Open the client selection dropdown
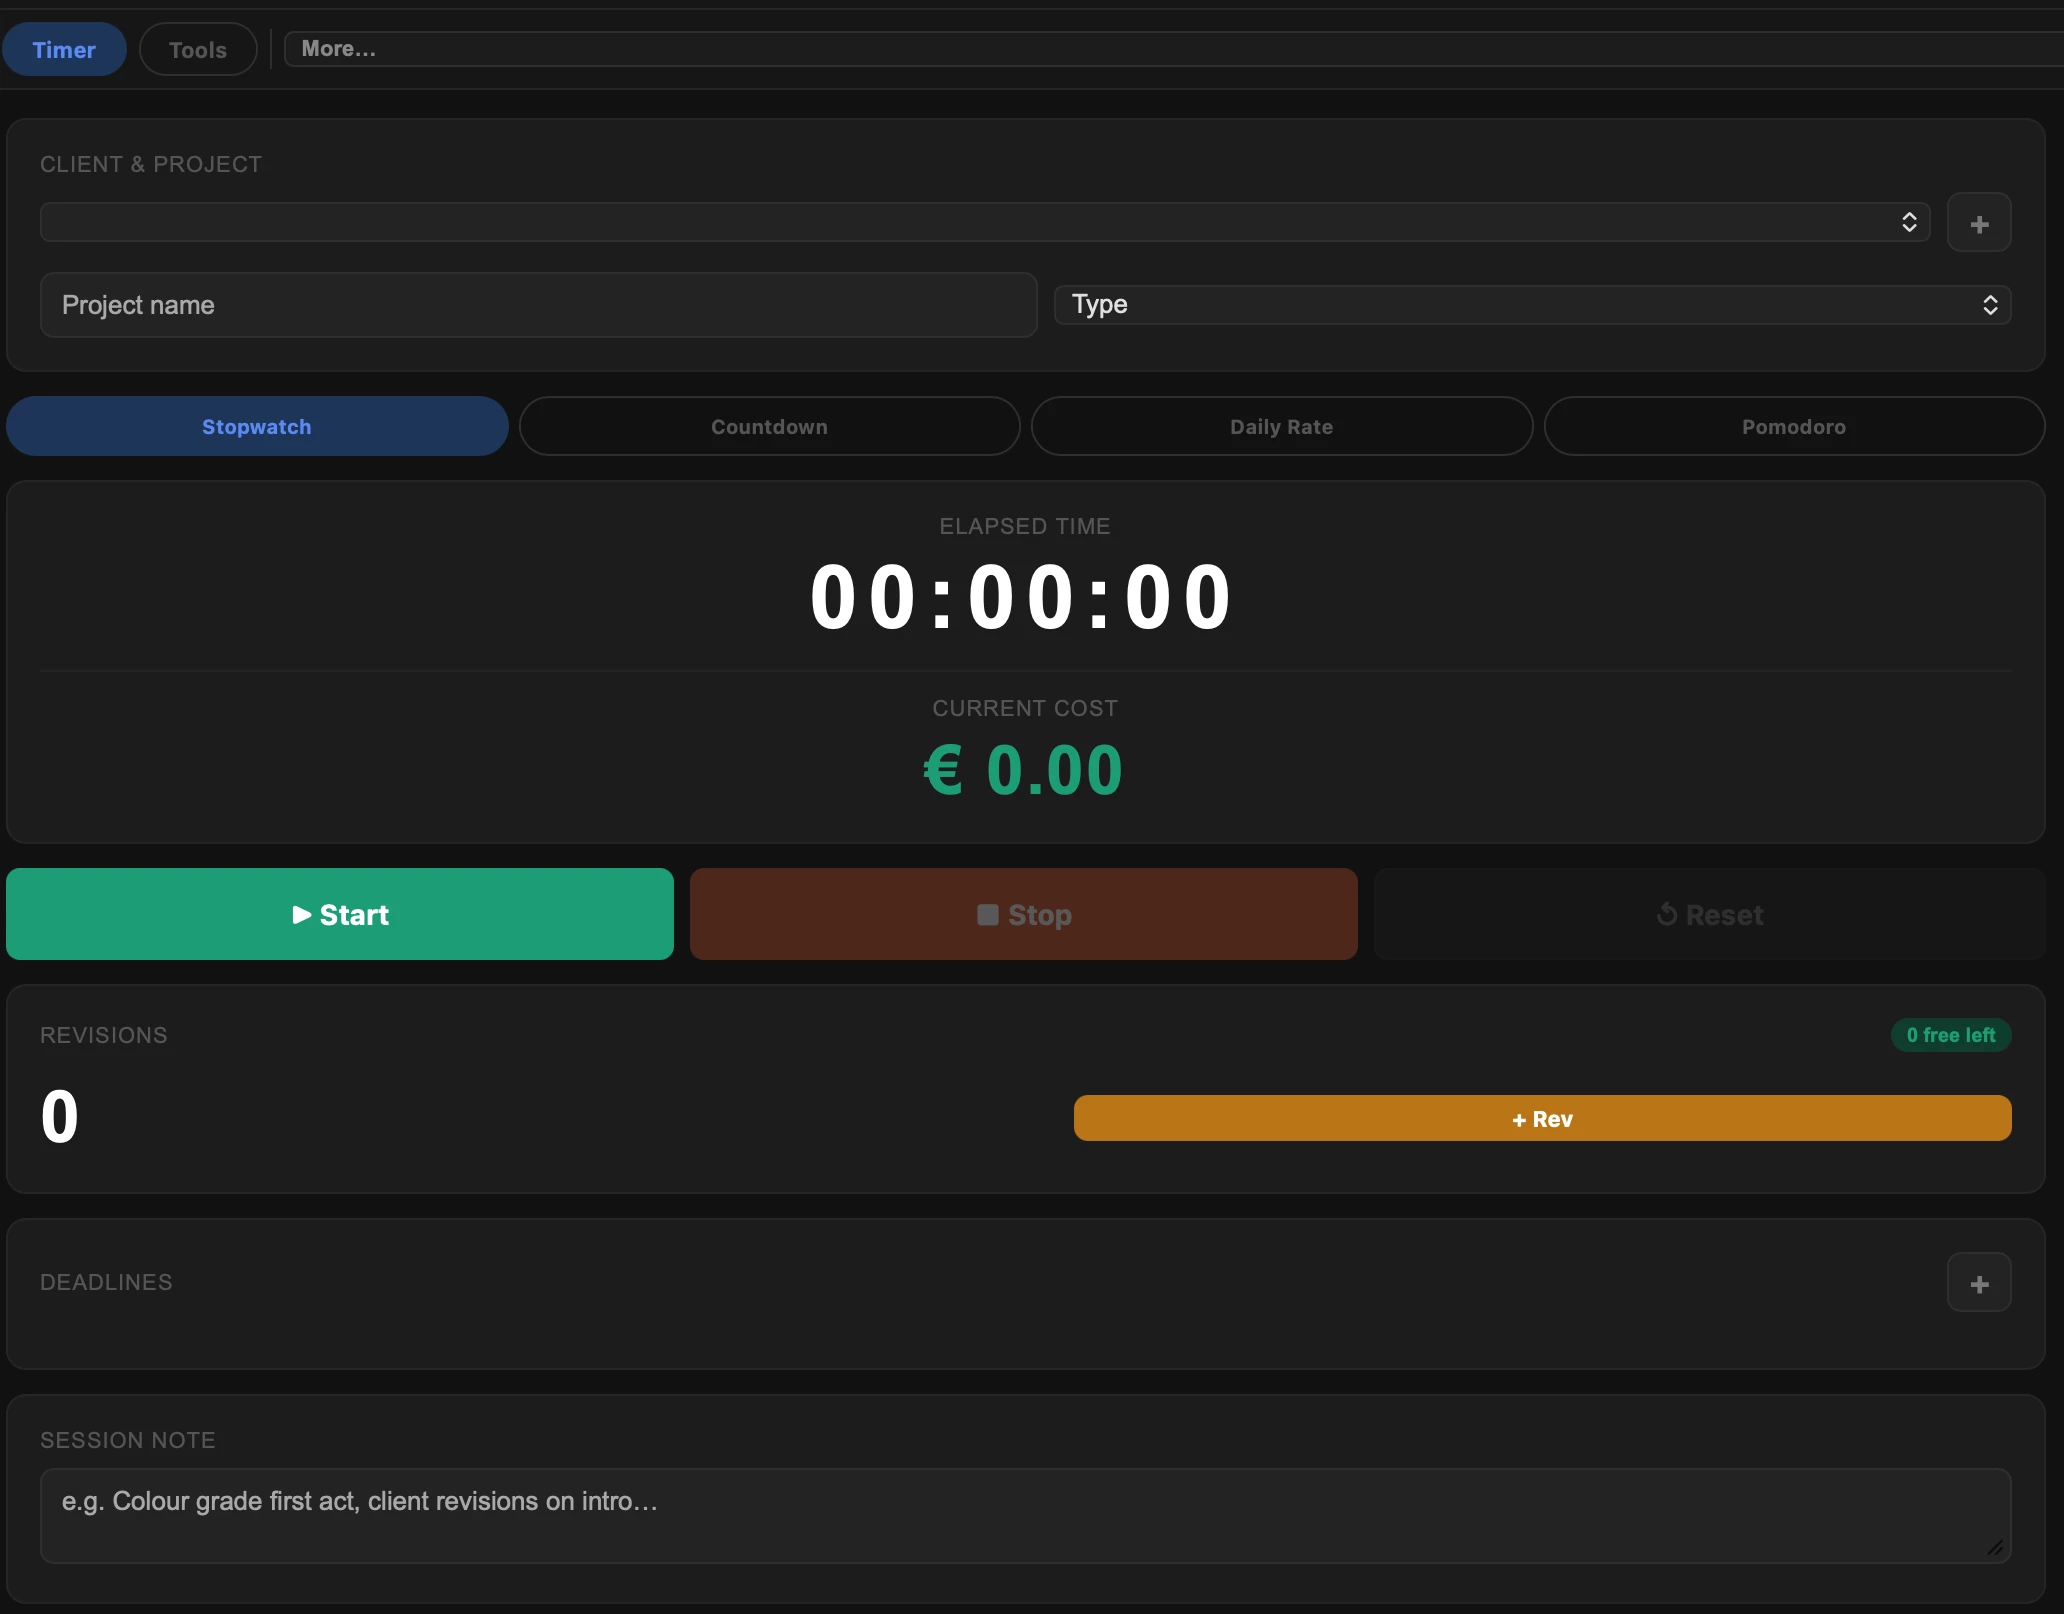Viewport: 2064px width, 1614px height. tap(985, 222)
